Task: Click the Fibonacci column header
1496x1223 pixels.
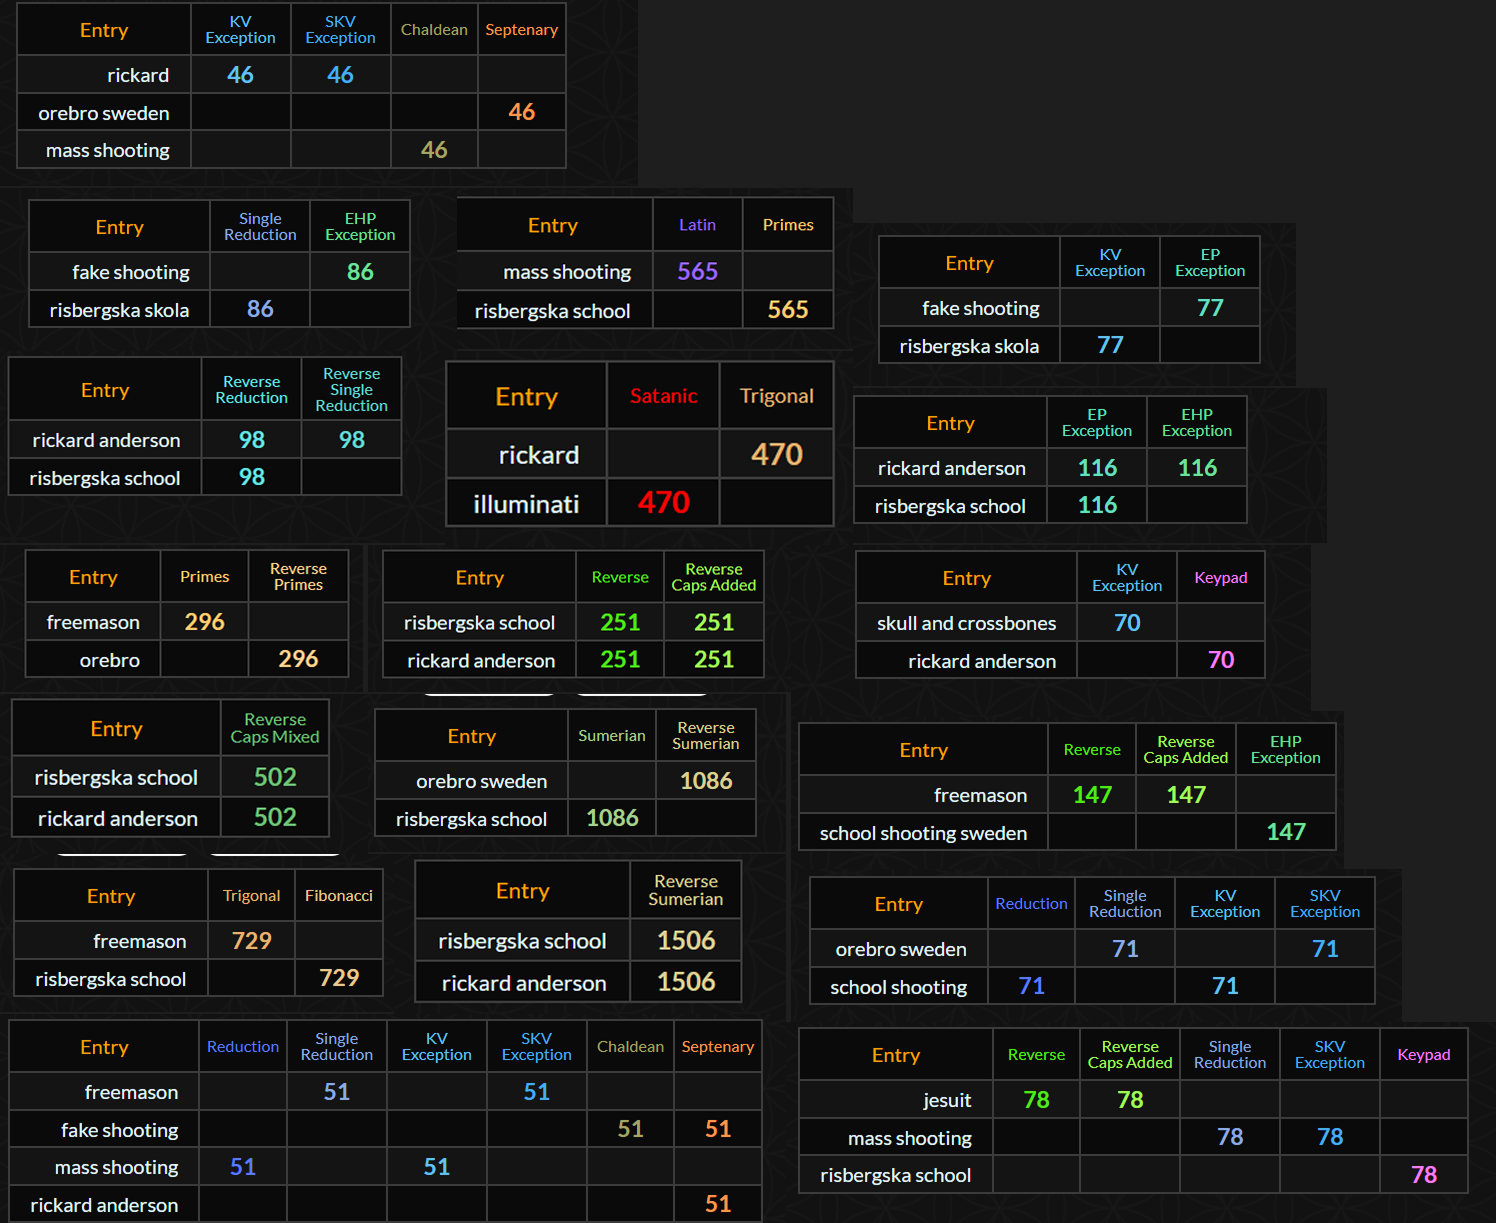Action: click(x=338, y=896)
